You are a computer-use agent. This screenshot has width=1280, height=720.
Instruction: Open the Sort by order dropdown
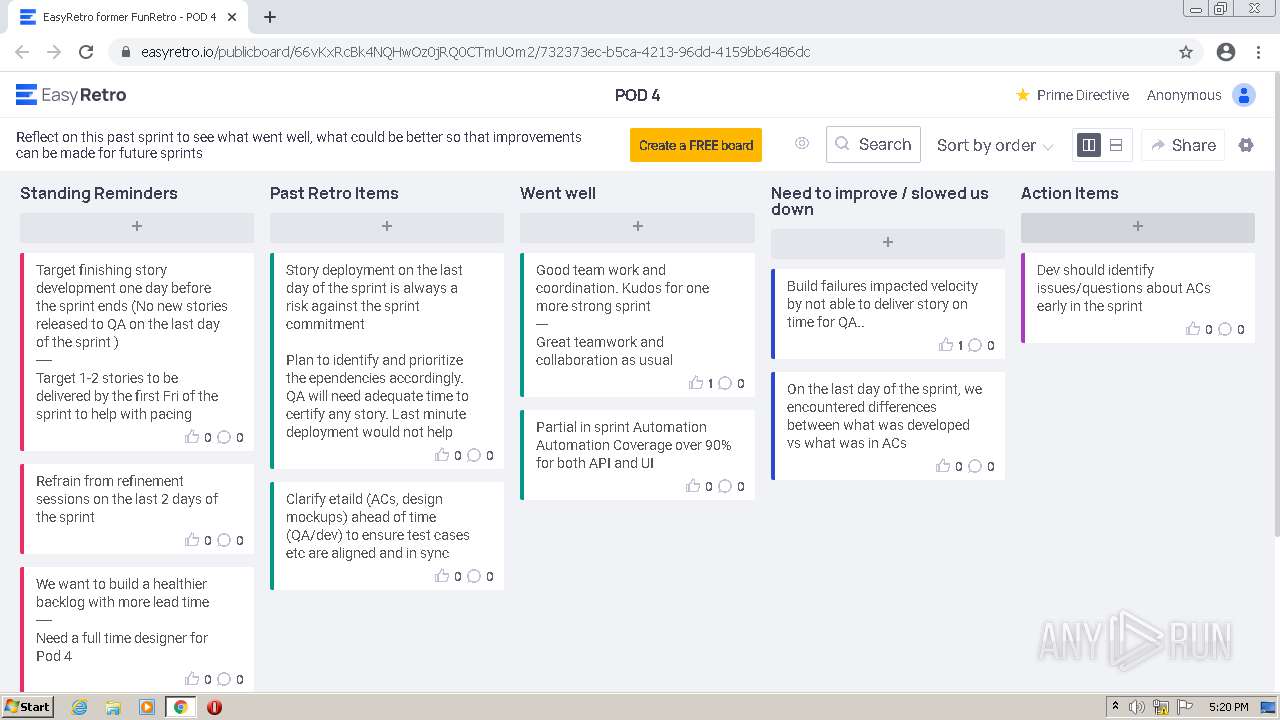click(995, 145)
